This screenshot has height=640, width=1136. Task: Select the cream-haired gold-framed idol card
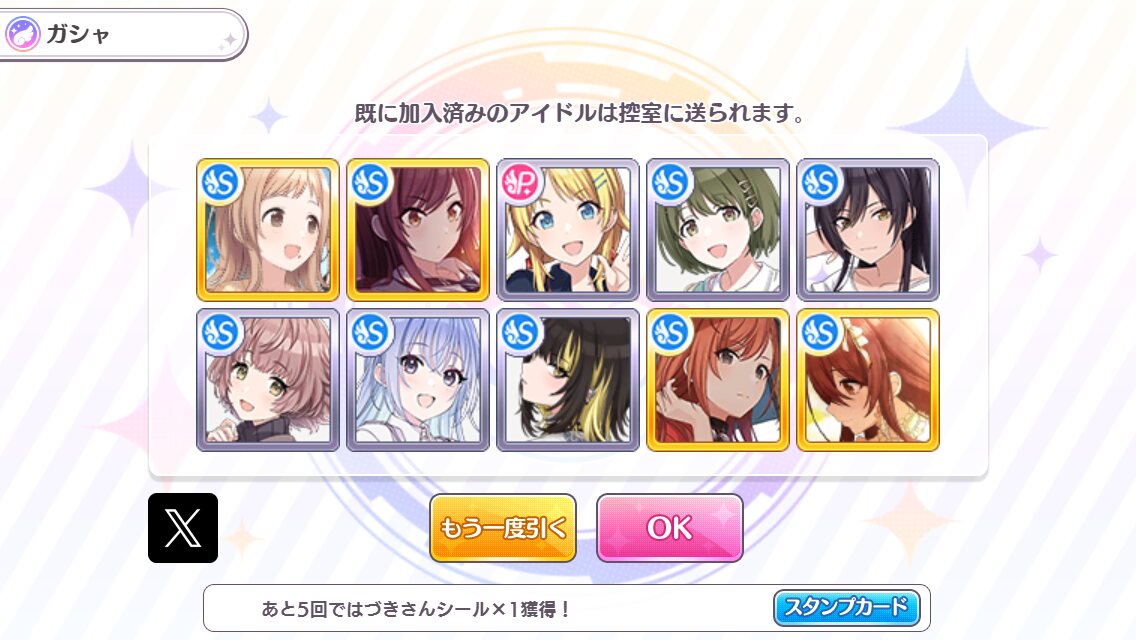[x=268, y=230]
